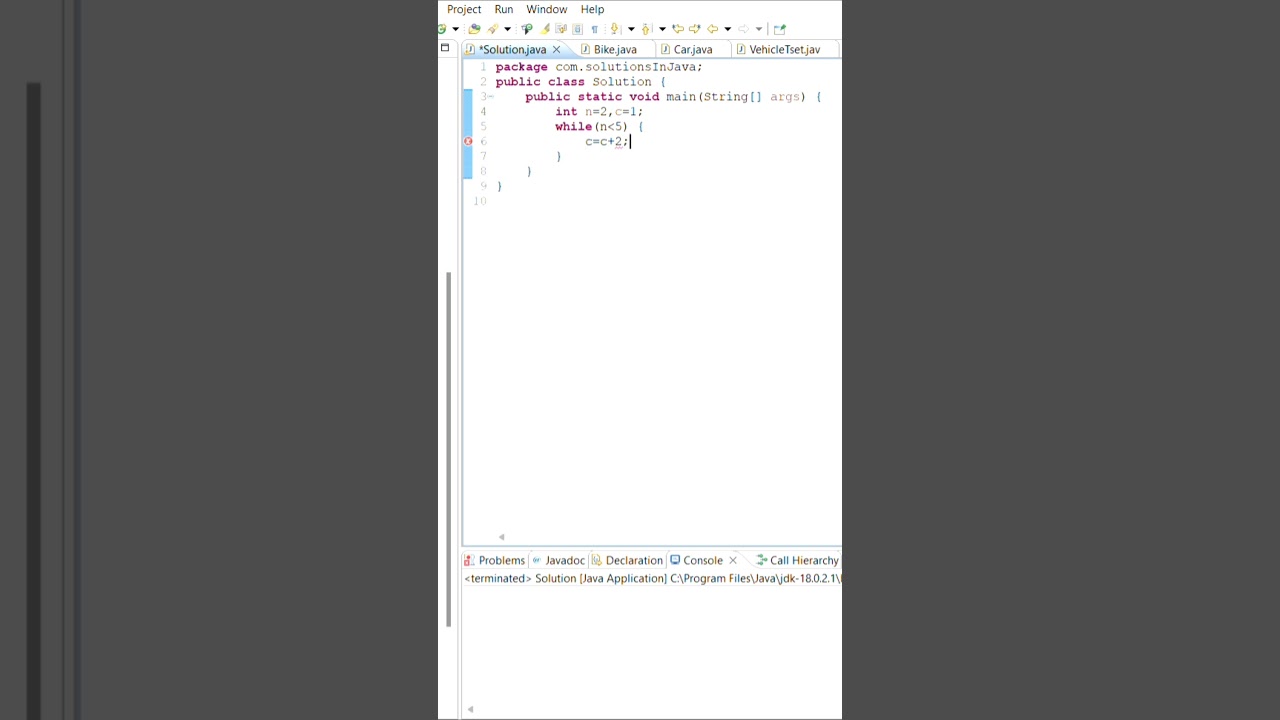Open the Call Hierarchy view tab
Screen dimensions: 1280x720
point(798,560)
